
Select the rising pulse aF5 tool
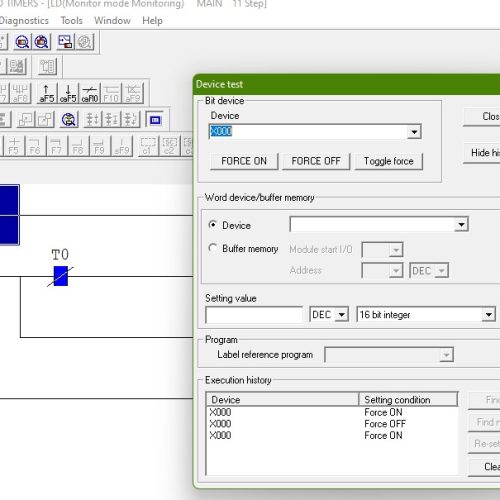click(x=46, y=93)
